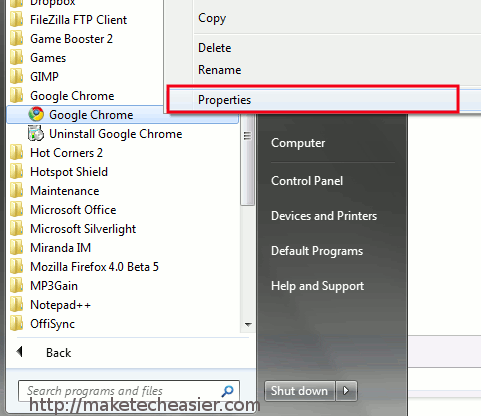The width and height of the screenshot is (481, 416).
Task: Click the Game Booster 2 folder icon
Action: (16, 39)
